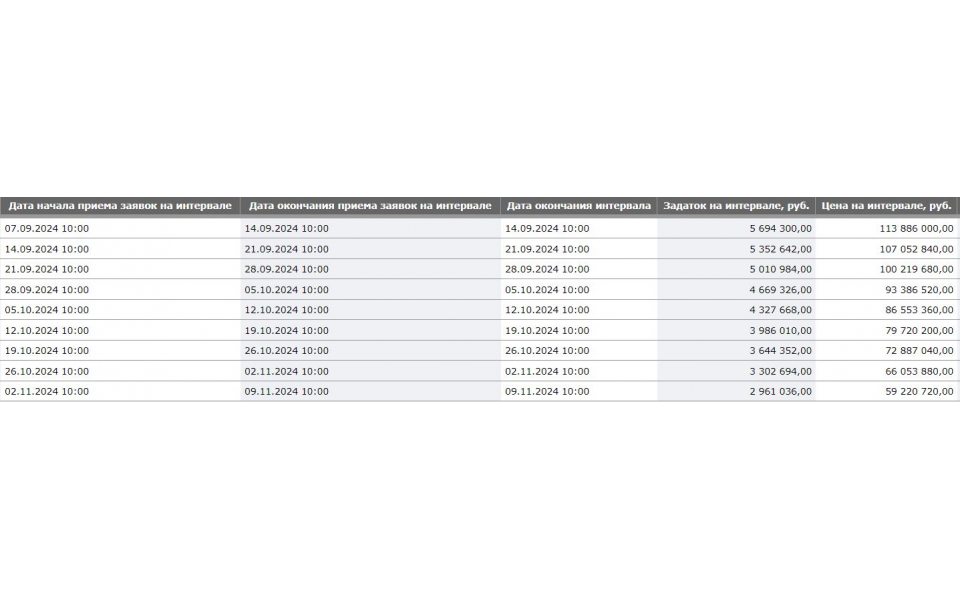960x600 pixels.
Task: Click the 'Дата начала приема заявок на интервале' header
Action: coord(120,206)
